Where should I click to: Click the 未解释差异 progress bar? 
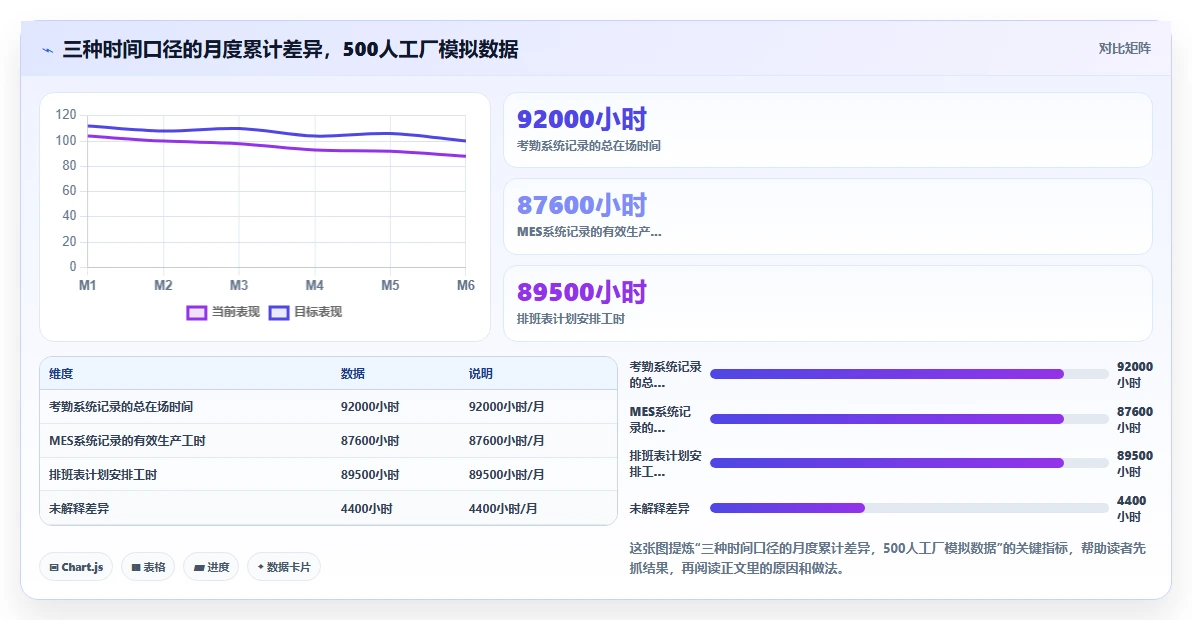click(x=909, y=508)
